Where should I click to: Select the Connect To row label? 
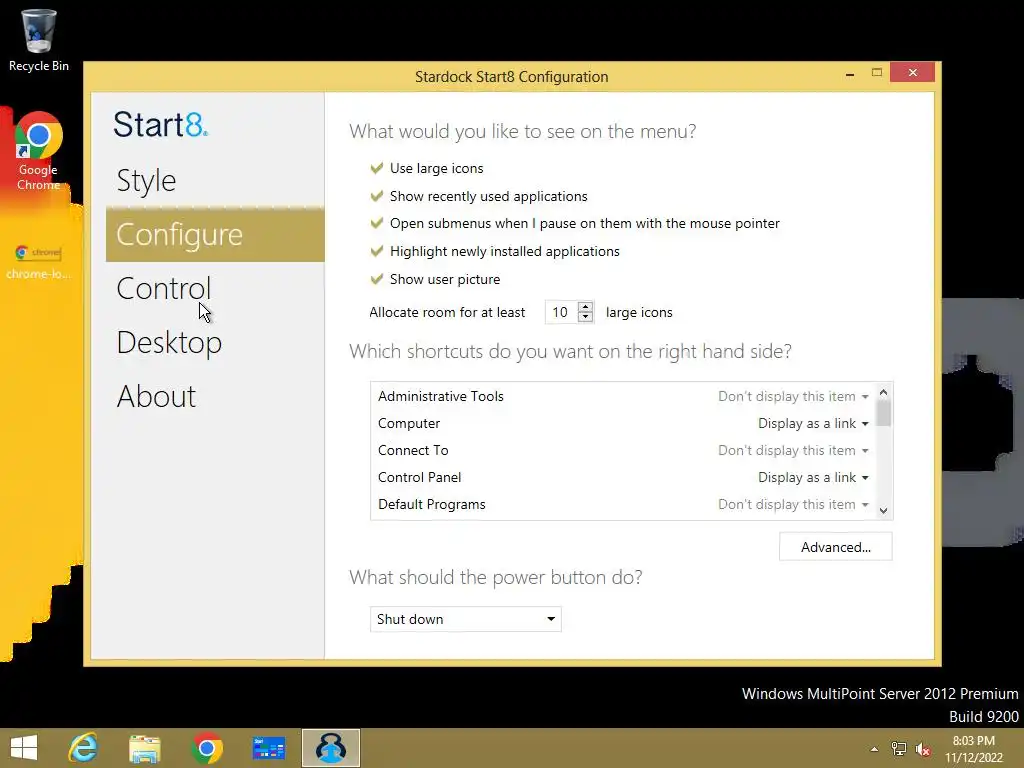click(413, 451)
